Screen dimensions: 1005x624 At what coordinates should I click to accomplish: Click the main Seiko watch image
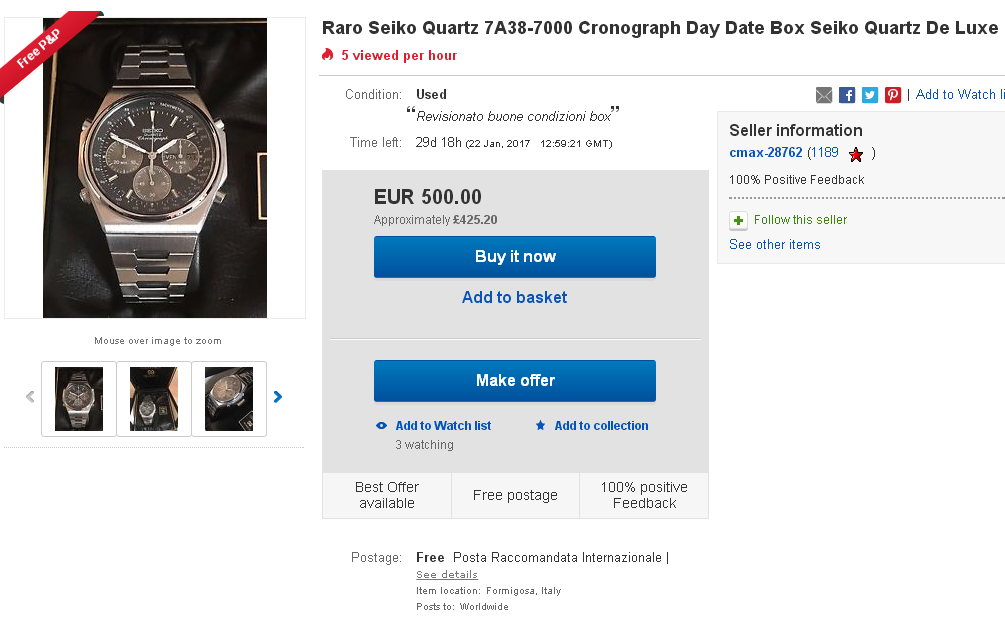(155, 168)
